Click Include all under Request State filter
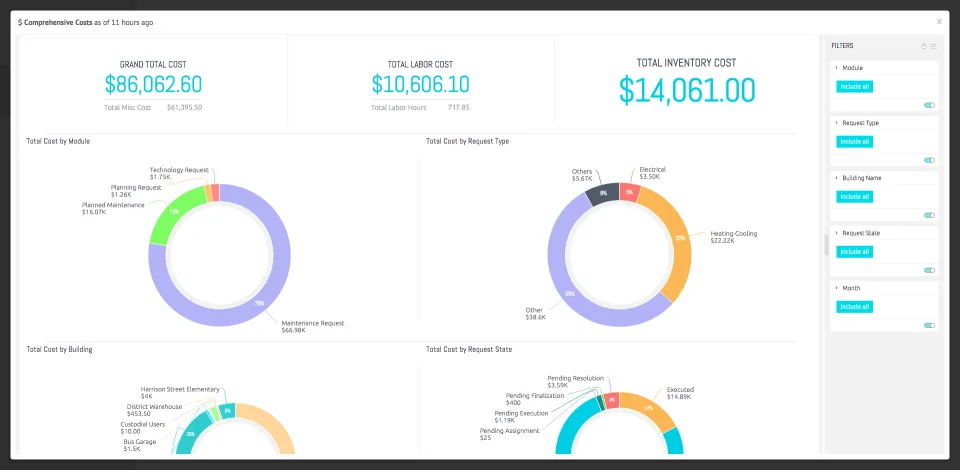Image resolution: width=960 pixels, height=470 pixels. point(855,252)
